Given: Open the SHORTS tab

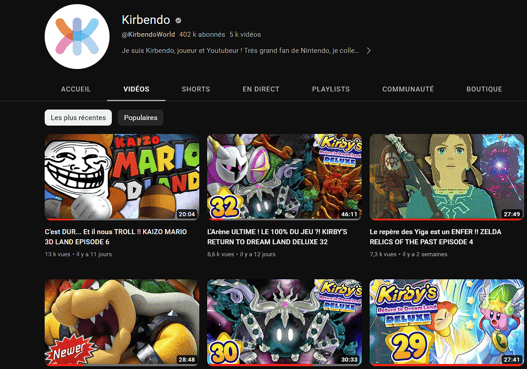Looking at the screenshot, I should pos(196,89).
